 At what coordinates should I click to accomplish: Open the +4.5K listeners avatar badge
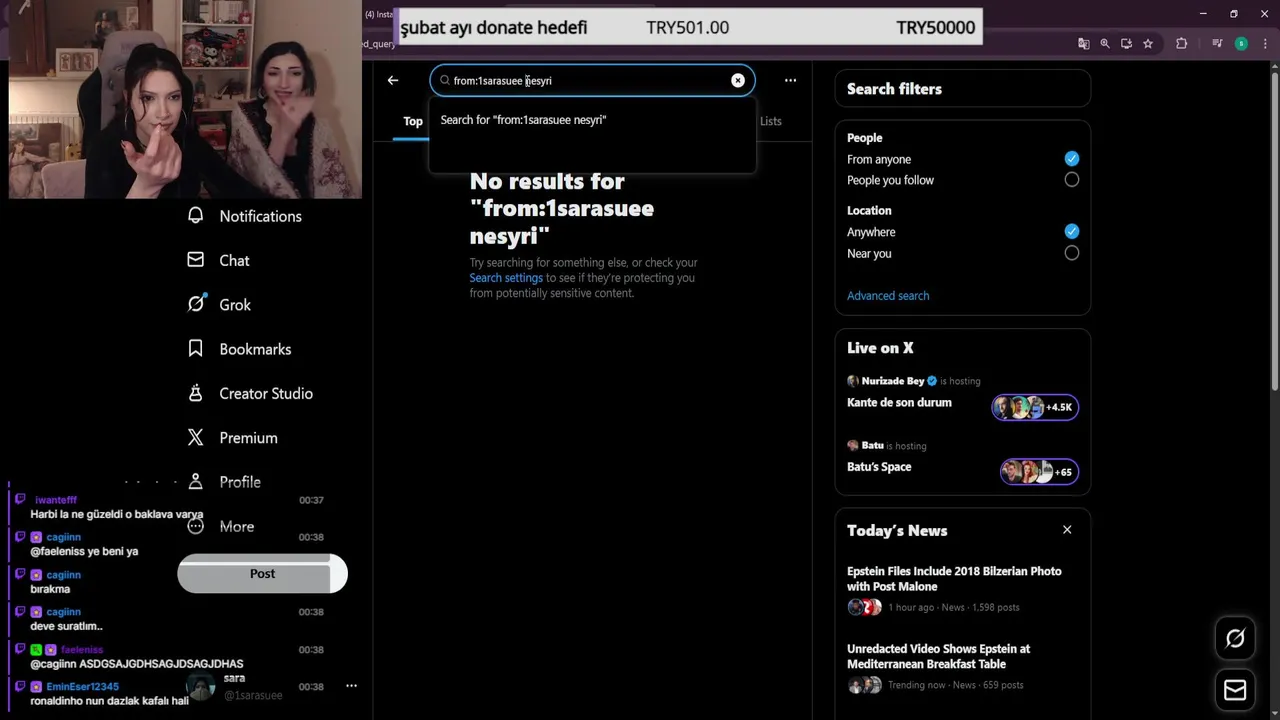point(1035,407)
